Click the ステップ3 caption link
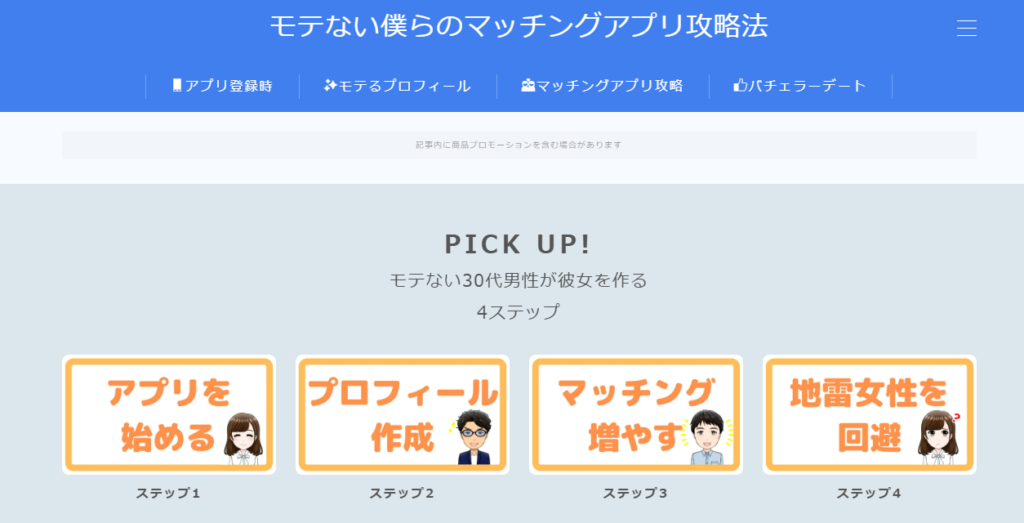Viewport: 1024px width, 523px height. 635,494
